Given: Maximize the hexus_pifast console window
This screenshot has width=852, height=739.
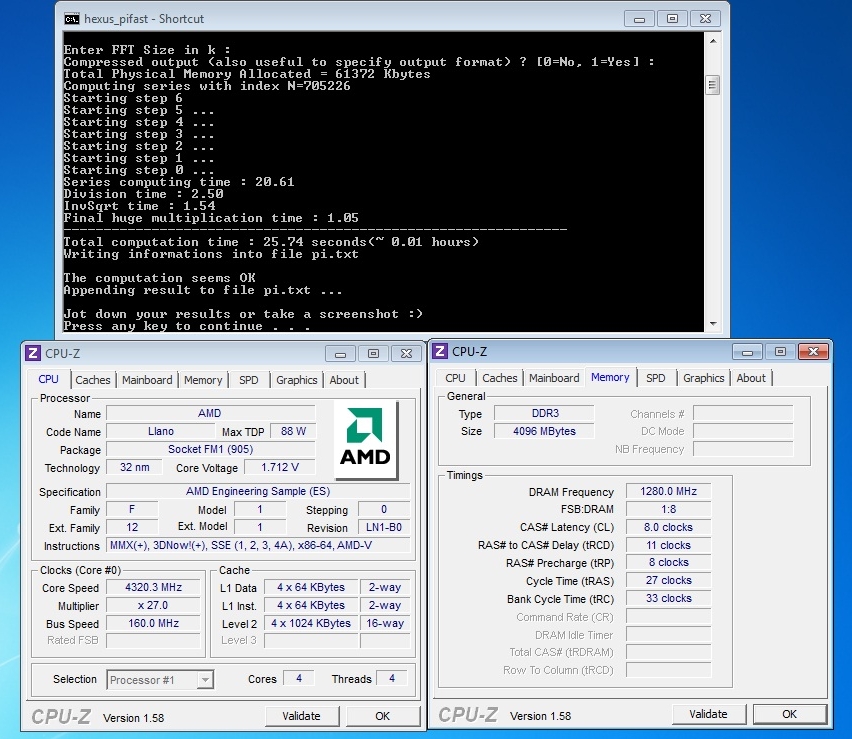Looking at the screenshot, I should (x=672, y=19).
